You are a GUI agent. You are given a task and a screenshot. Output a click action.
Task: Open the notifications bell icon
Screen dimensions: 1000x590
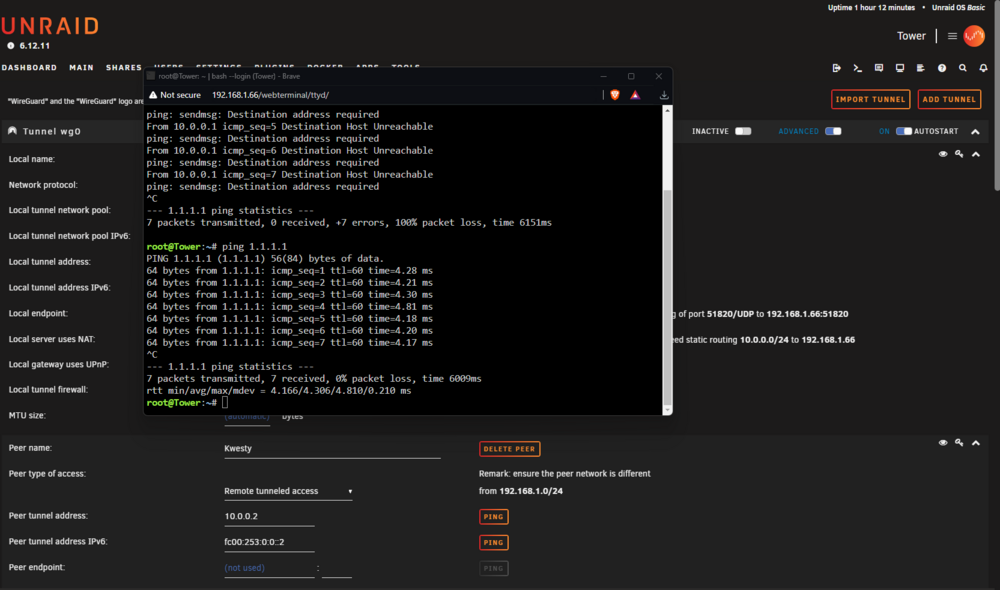(x=983, y=68)
